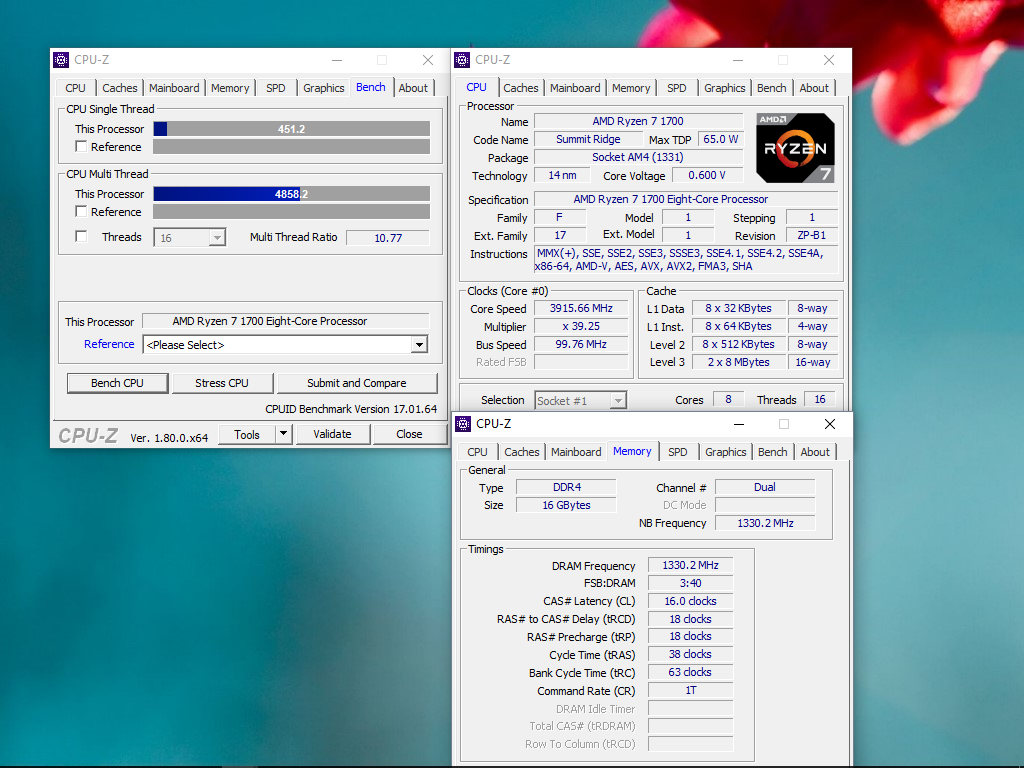Click the single thread score bar showing 451.2
This screenshot has width=1024, height=768.
291,129
